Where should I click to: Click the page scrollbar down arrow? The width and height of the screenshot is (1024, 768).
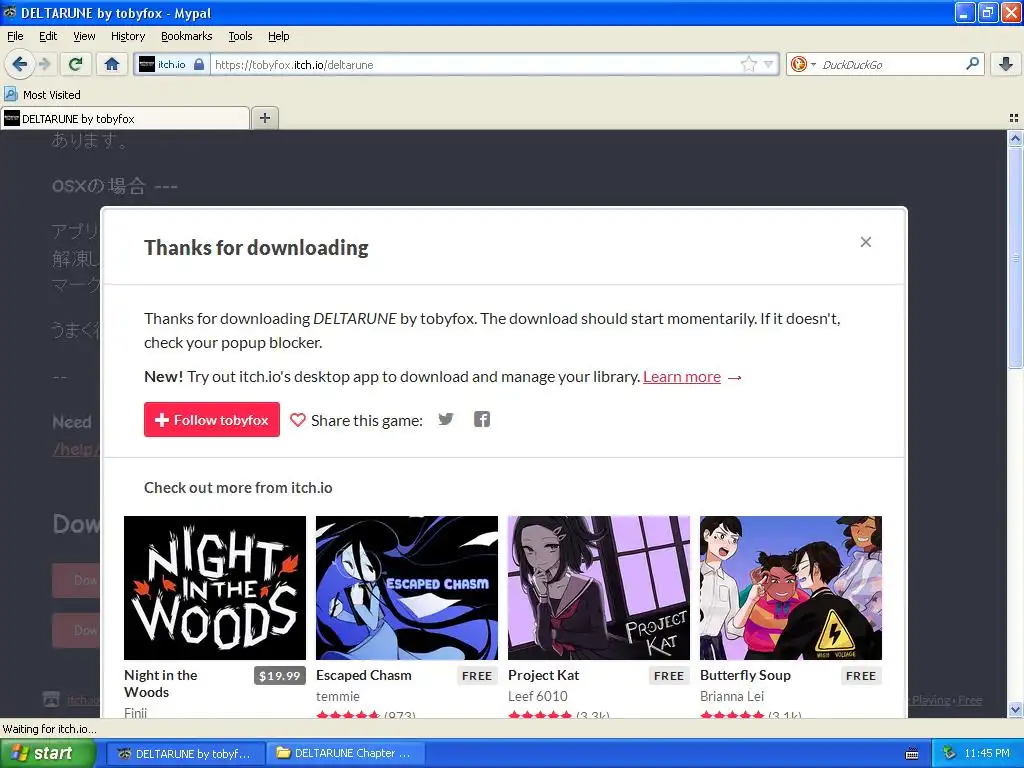pyautogui.click(x=1015, y=709)
